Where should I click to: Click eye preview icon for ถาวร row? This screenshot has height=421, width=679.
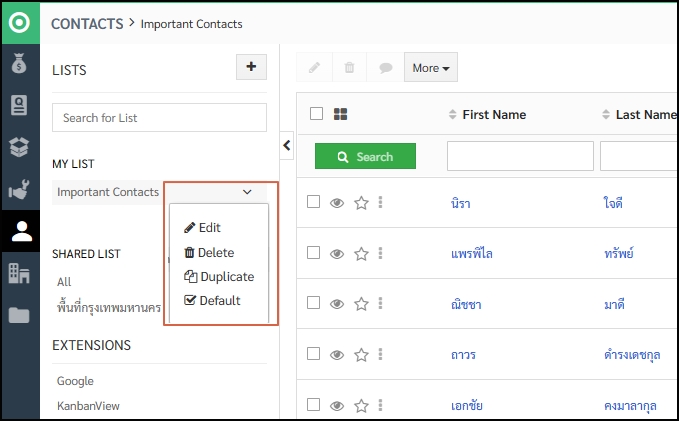point(337,355)
